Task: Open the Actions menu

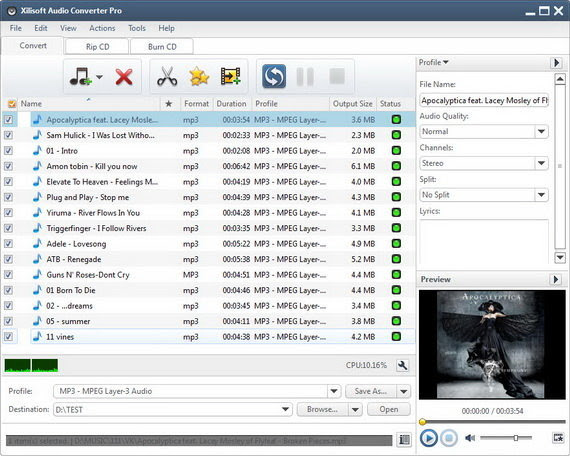Action: pos(102,28)
